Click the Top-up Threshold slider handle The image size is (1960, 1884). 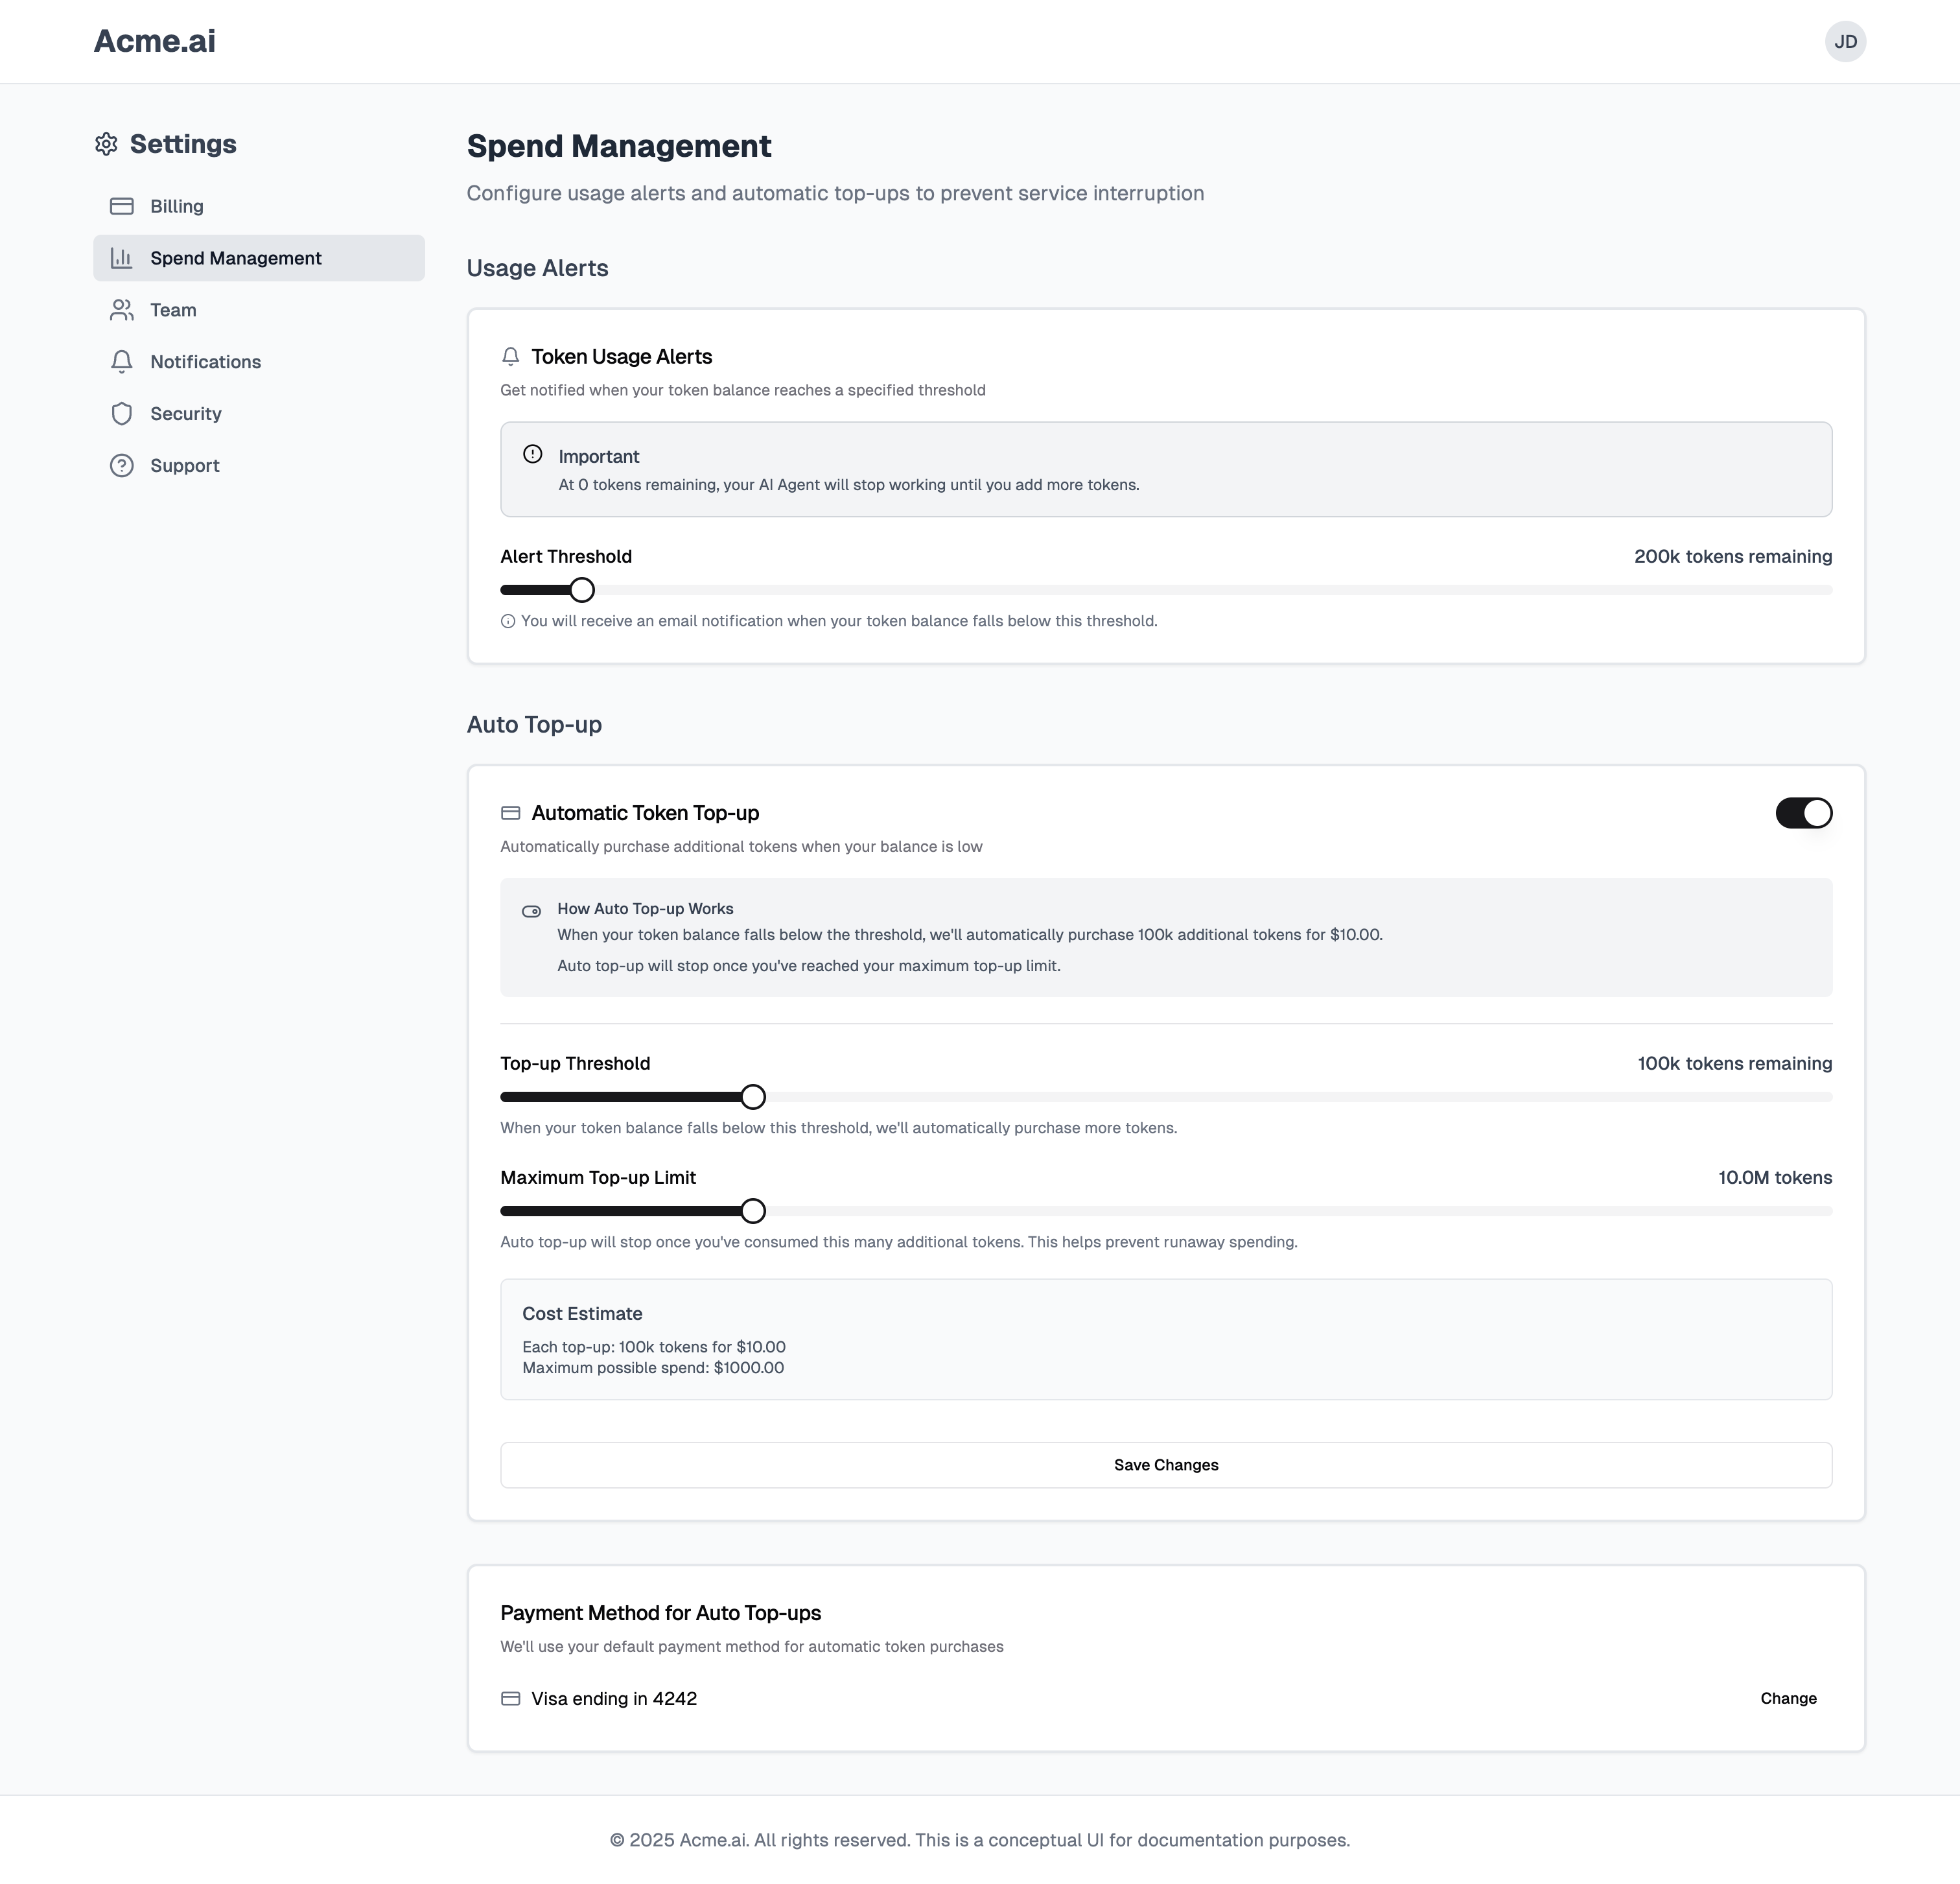(753, 1097)
